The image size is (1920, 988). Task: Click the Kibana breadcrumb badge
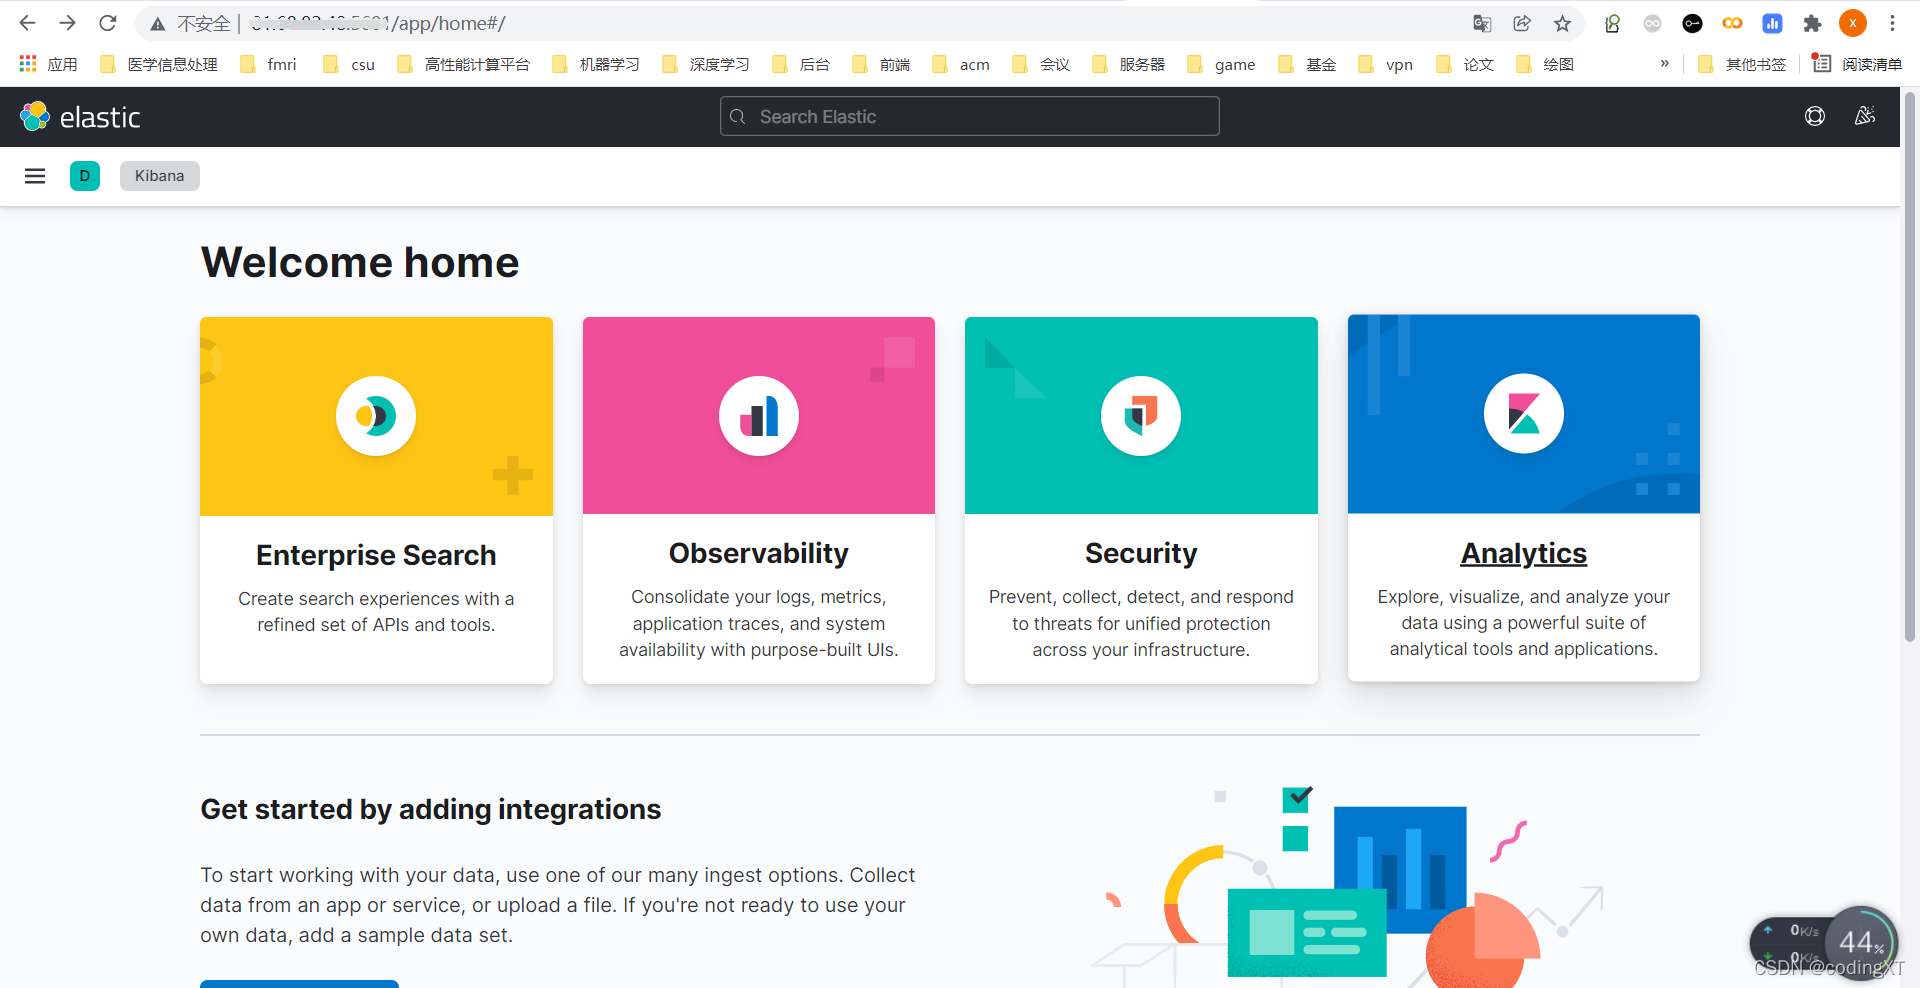(160, 176)
